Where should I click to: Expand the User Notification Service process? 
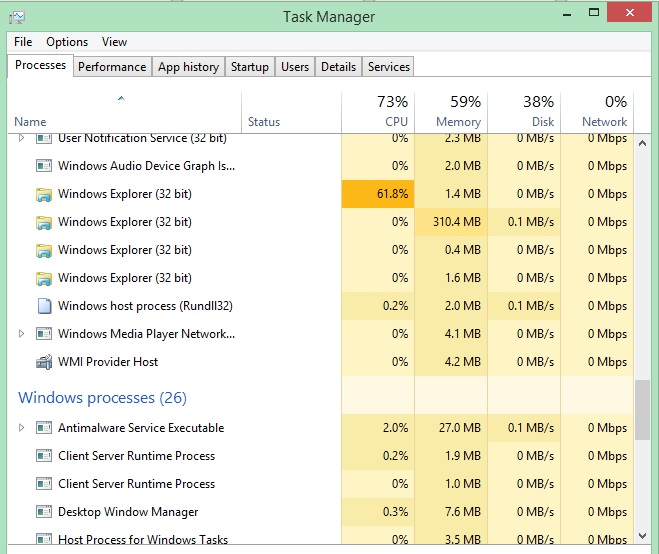pos(21,137)
